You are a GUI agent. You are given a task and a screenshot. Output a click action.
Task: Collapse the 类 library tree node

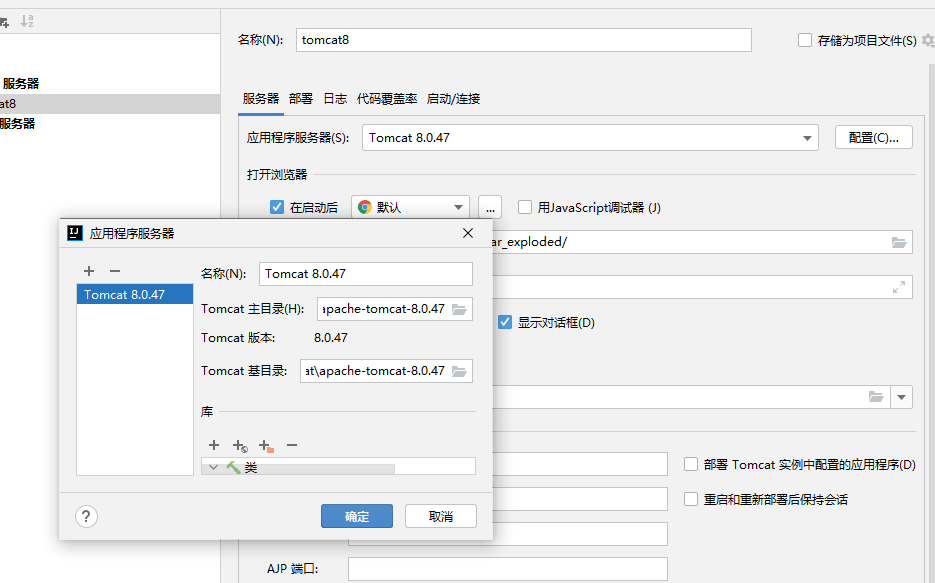[x=213, y=467]
